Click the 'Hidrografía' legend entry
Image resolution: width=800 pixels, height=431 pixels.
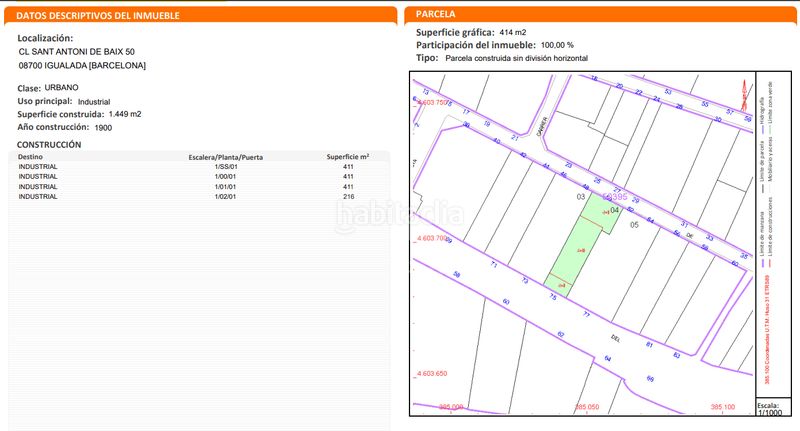click(763, 116)
